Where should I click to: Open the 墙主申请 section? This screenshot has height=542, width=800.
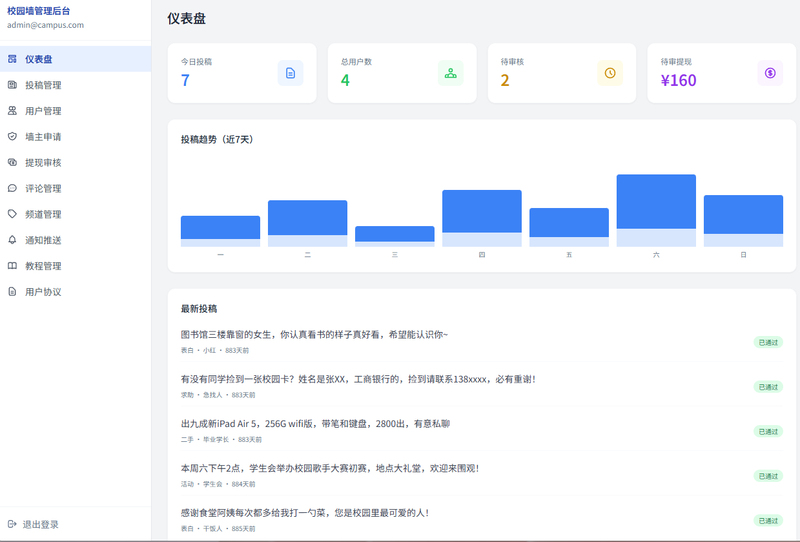(x=76, y=136)
